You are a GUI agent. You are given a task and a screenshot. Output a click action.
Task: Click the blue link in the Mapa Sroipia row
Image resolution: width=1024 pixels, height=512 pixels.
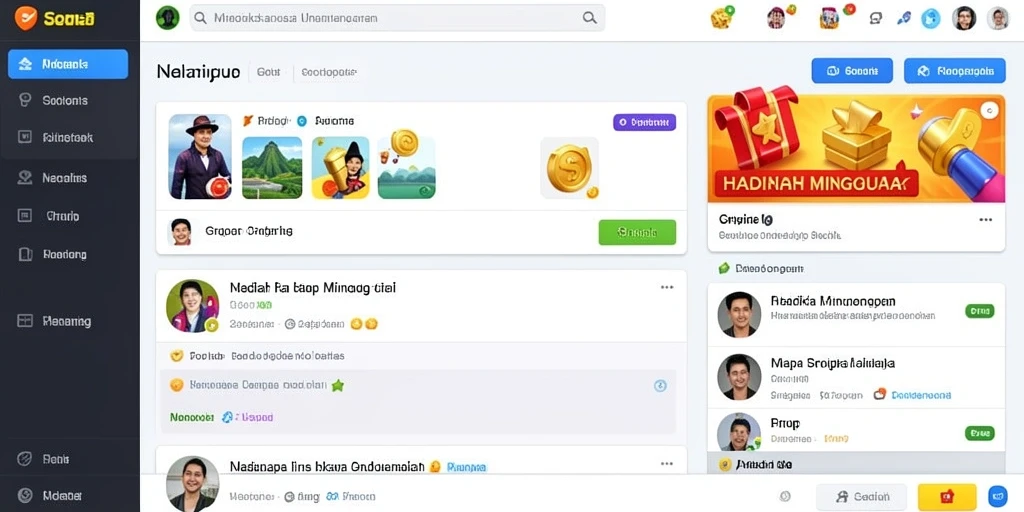tap(921, 395)
